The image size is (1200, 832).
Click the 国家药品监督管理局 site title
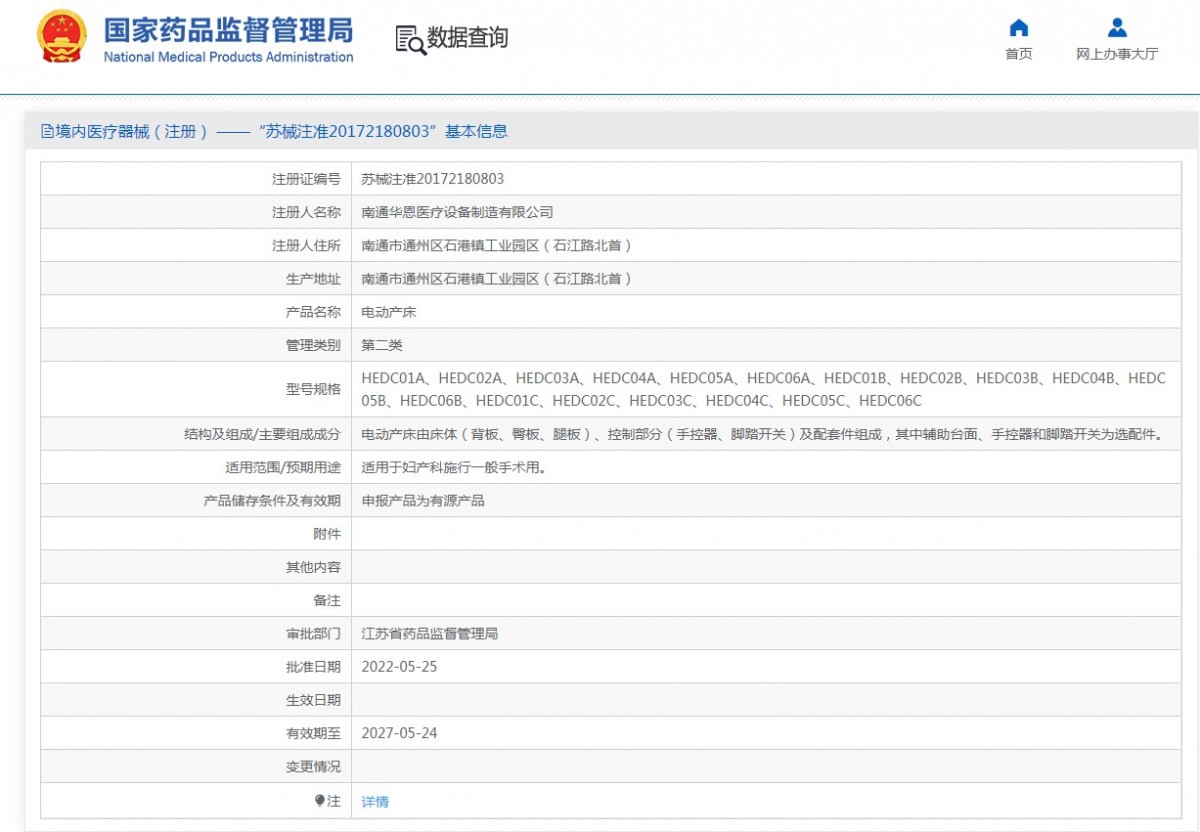(x=228, y=28)
